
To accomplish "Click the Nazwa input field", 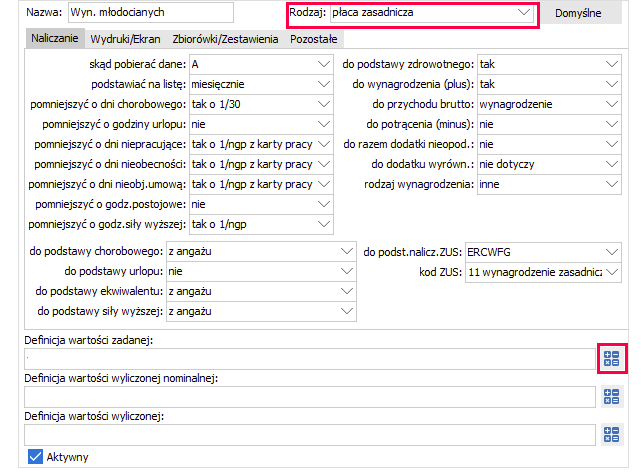I will 151,13.
